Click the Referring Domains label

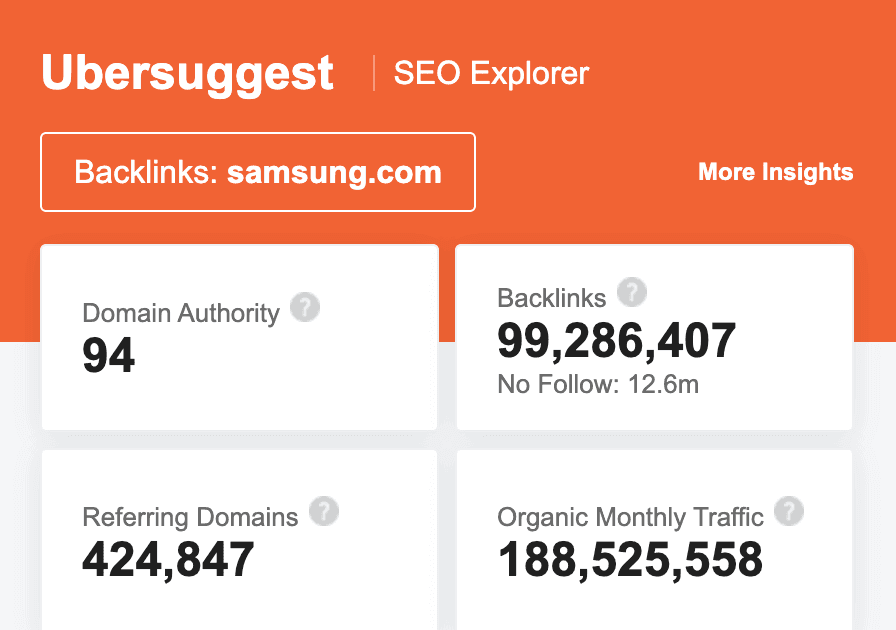tap(190, 517)
